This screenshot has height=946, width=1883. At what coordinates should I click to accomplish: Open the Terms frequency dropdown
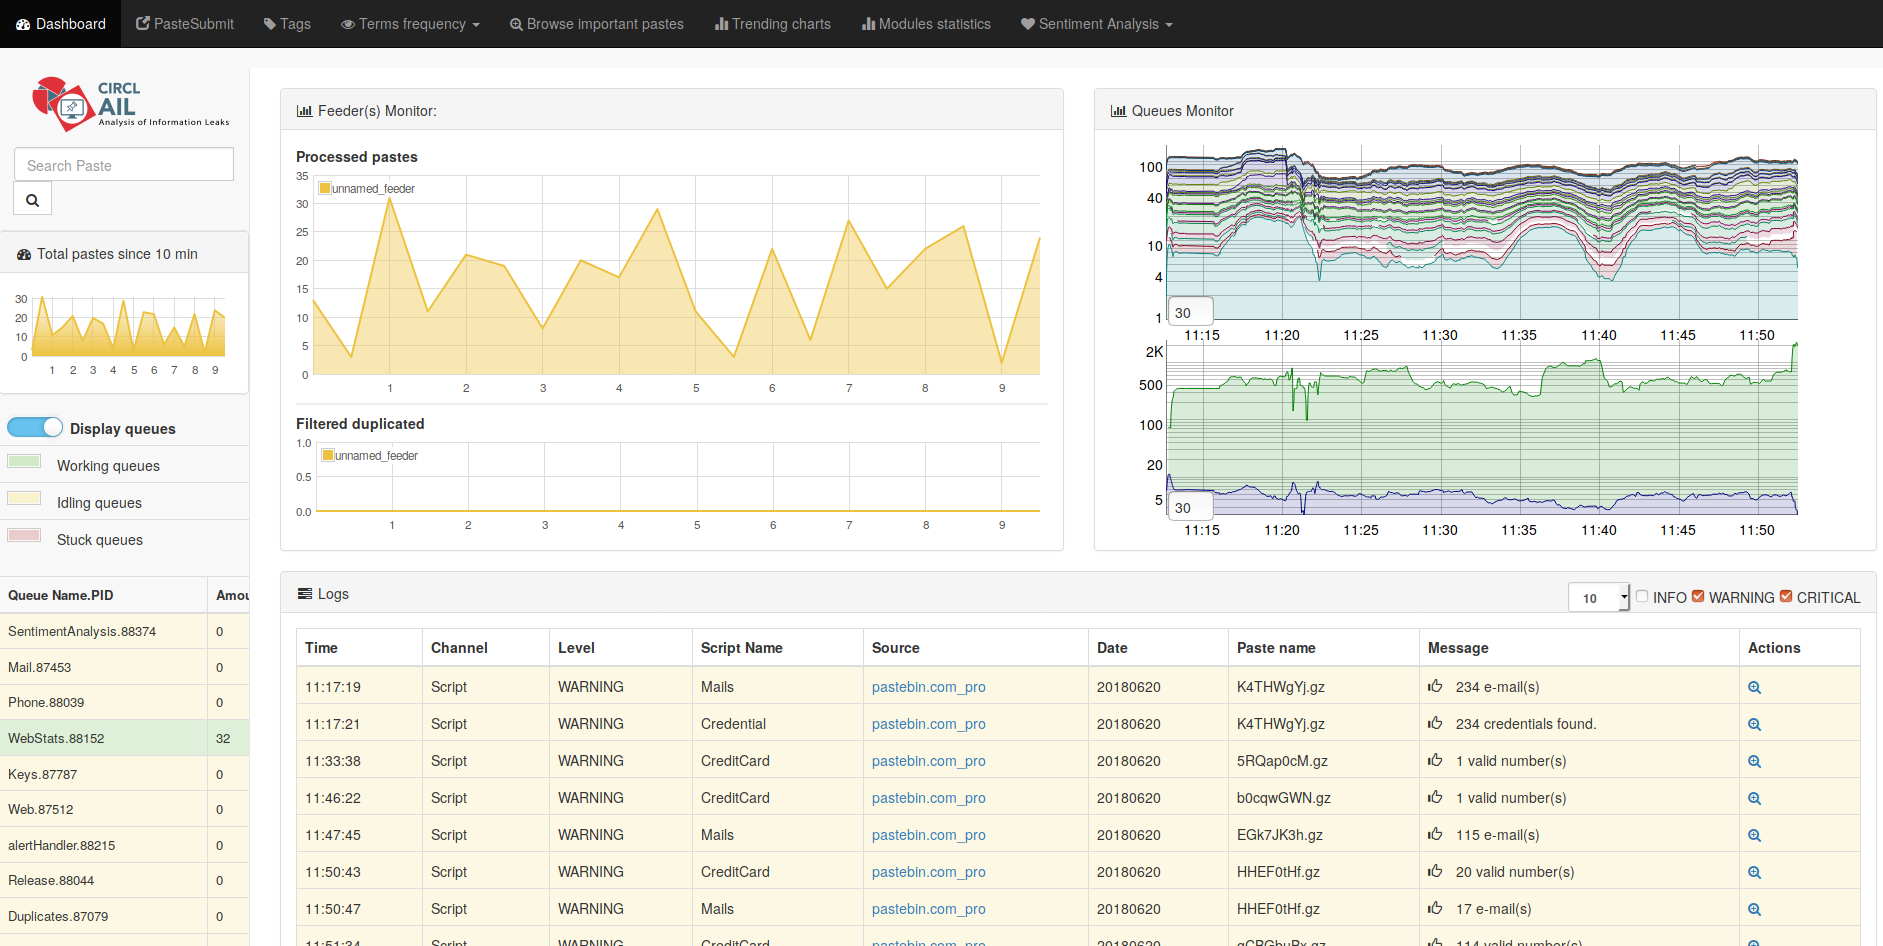point(410,23)
